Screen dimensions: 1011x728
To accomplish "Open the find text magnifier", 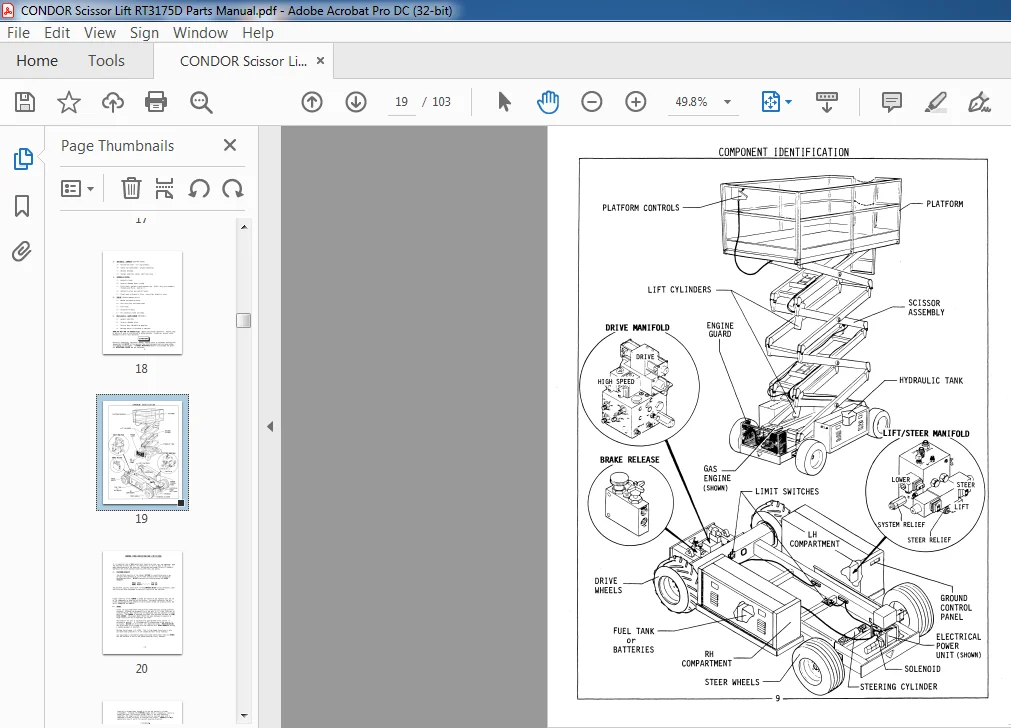I will point(201,102).
